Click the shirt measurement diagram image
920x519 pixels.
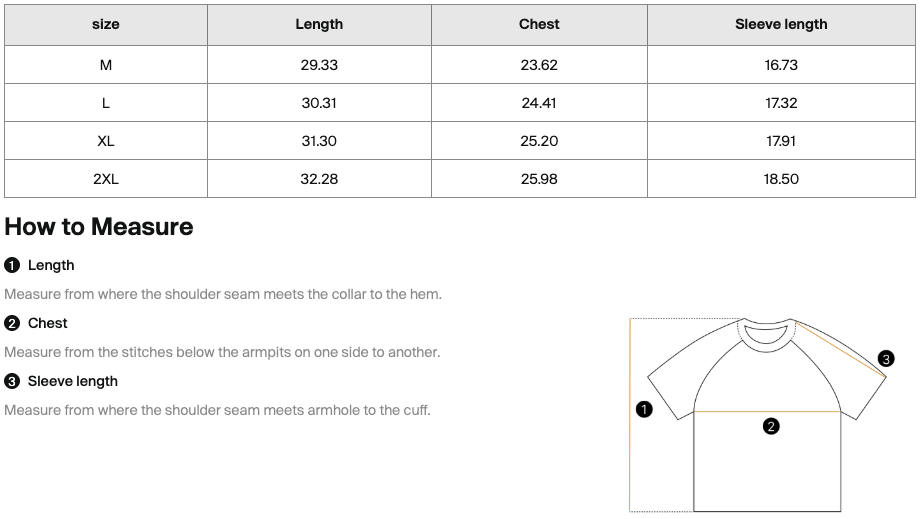[x=762, y=415]
